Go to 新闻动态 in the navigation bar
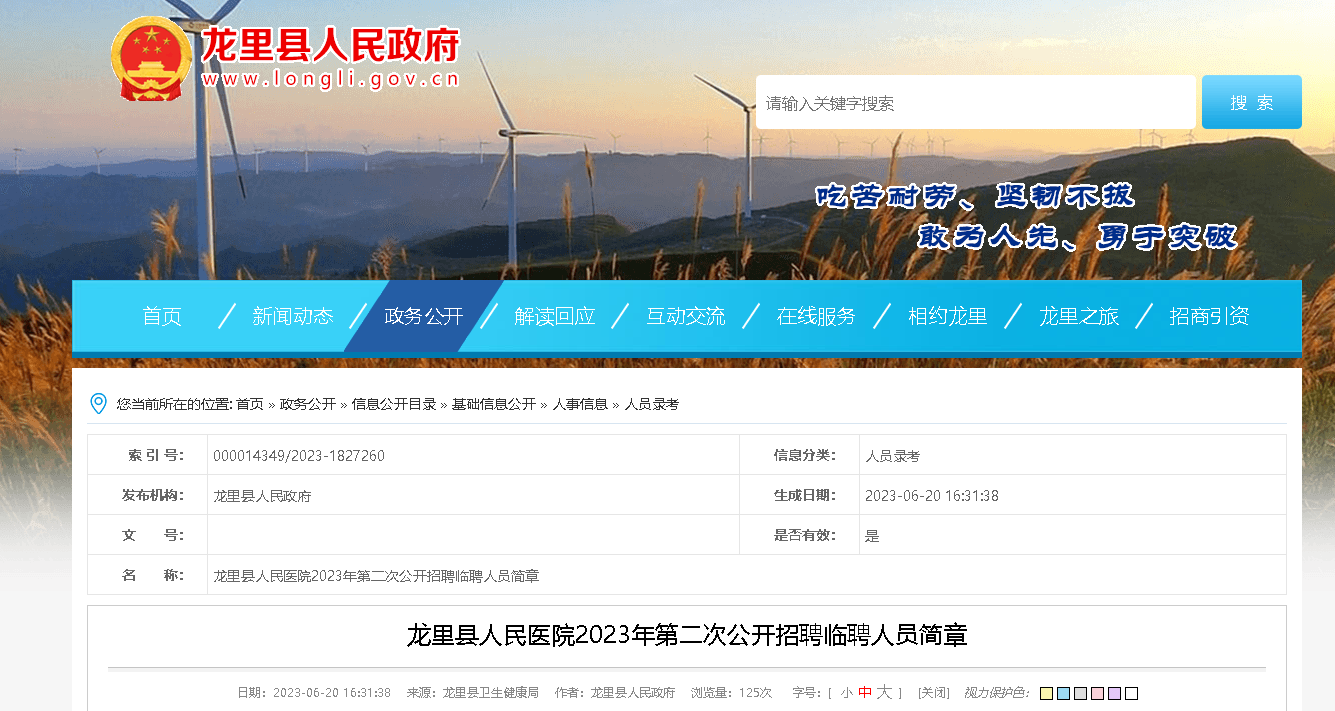 click(x=292, y=317)
